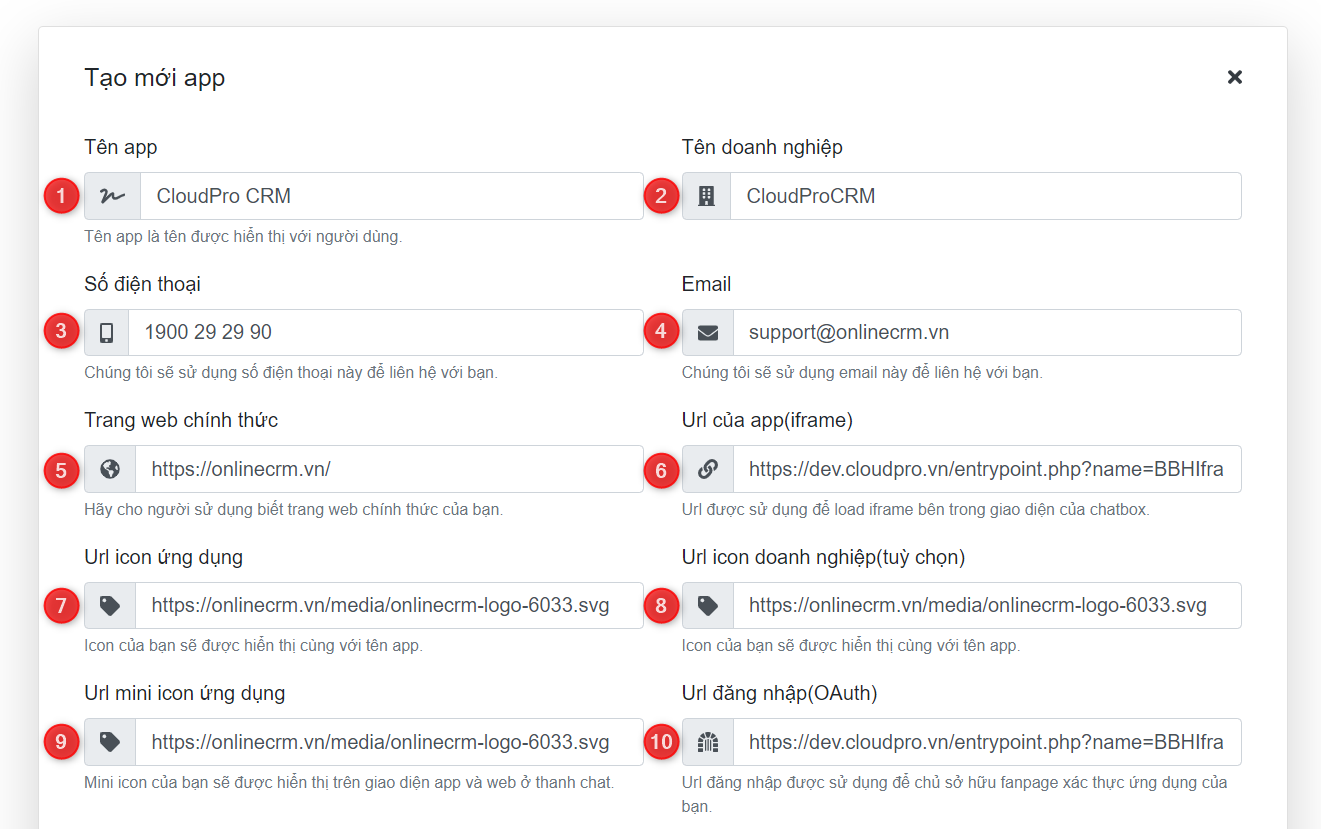Click the Url icon ứng dụng input field
The image size is (1321, 829).
390,606
